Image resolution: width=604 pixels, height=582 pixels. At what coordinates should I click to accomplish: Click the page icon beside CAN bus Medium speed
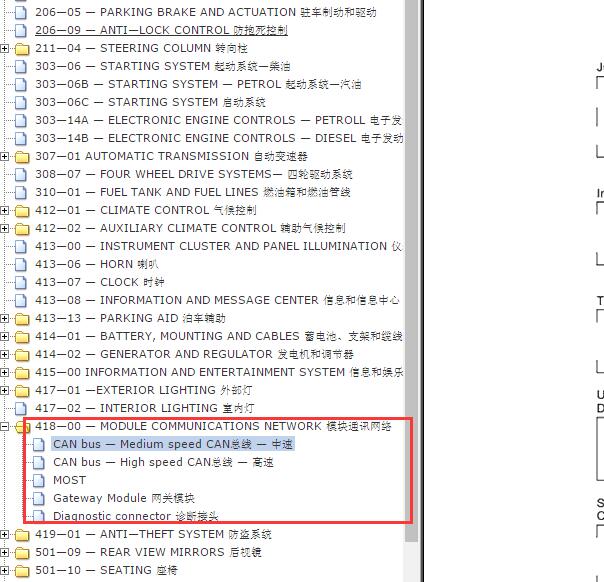39,444
